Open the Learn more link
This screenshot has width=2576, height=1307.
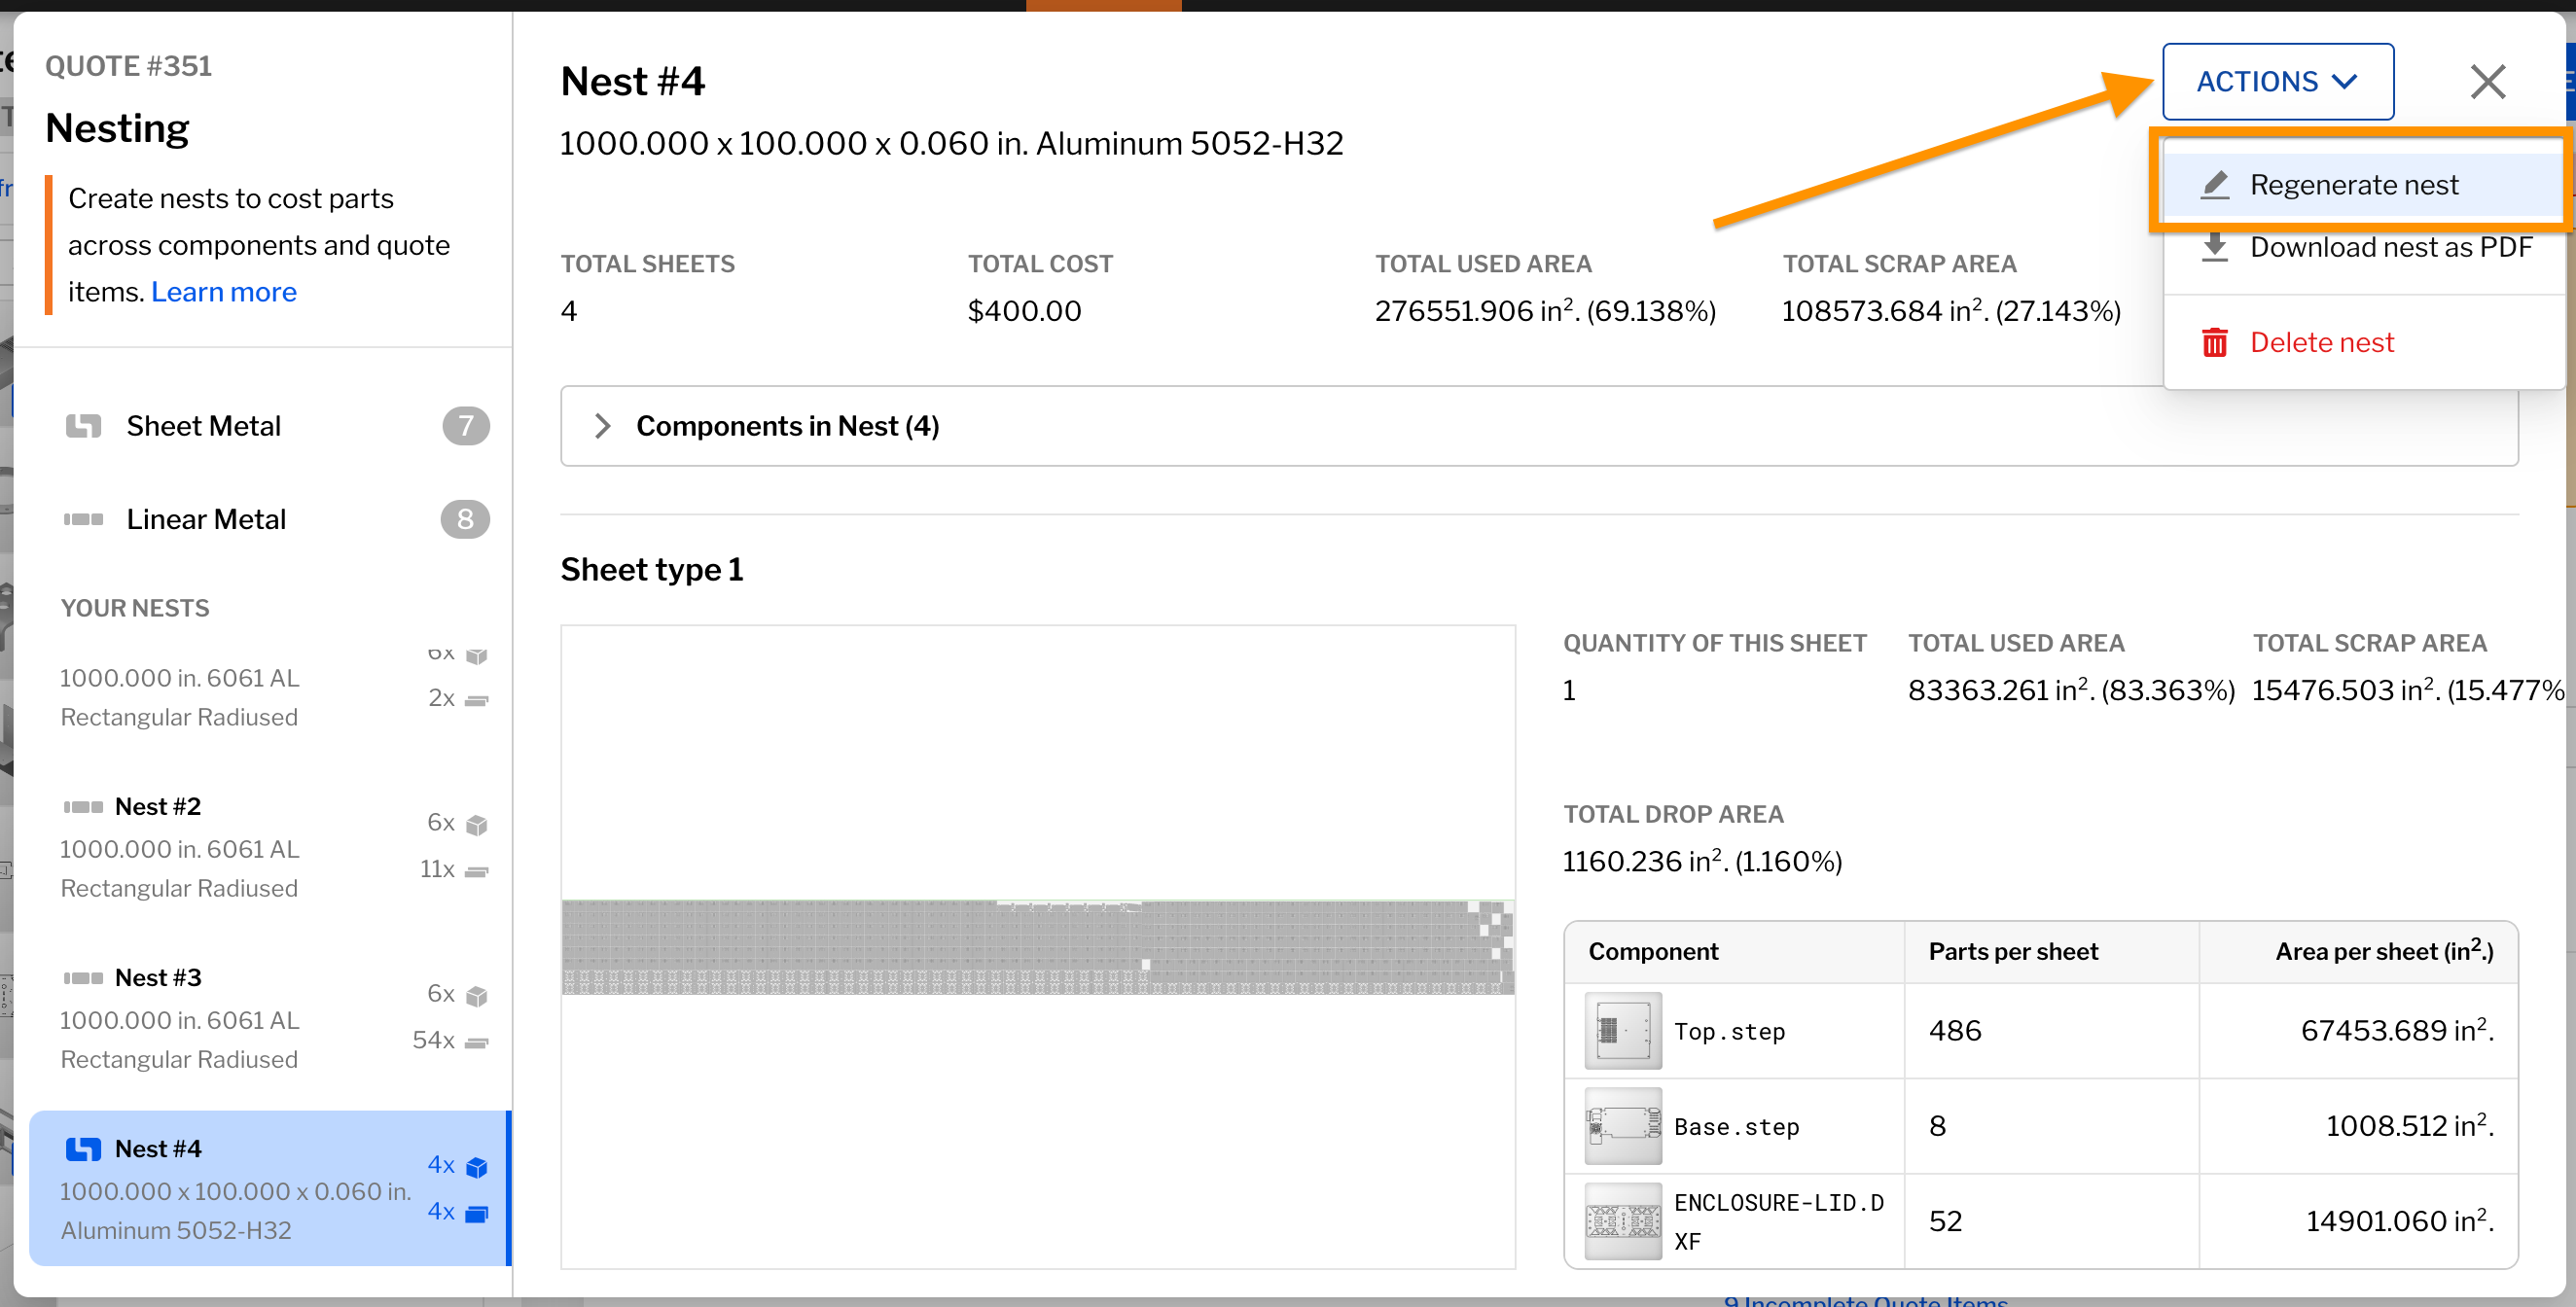coord(223,292)
